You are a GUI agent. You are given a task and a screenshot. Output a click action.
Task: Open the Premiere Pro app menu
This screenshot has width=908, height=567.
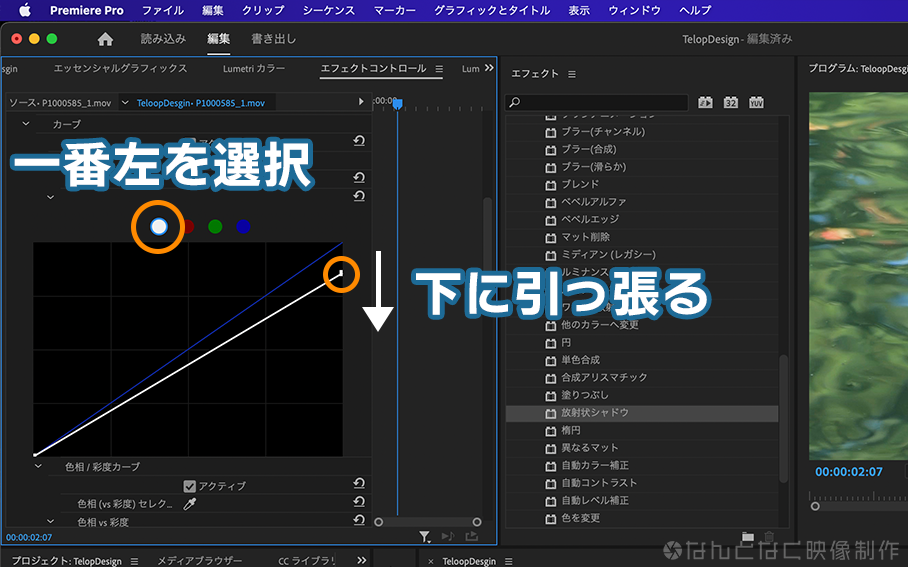coord(87,10)
